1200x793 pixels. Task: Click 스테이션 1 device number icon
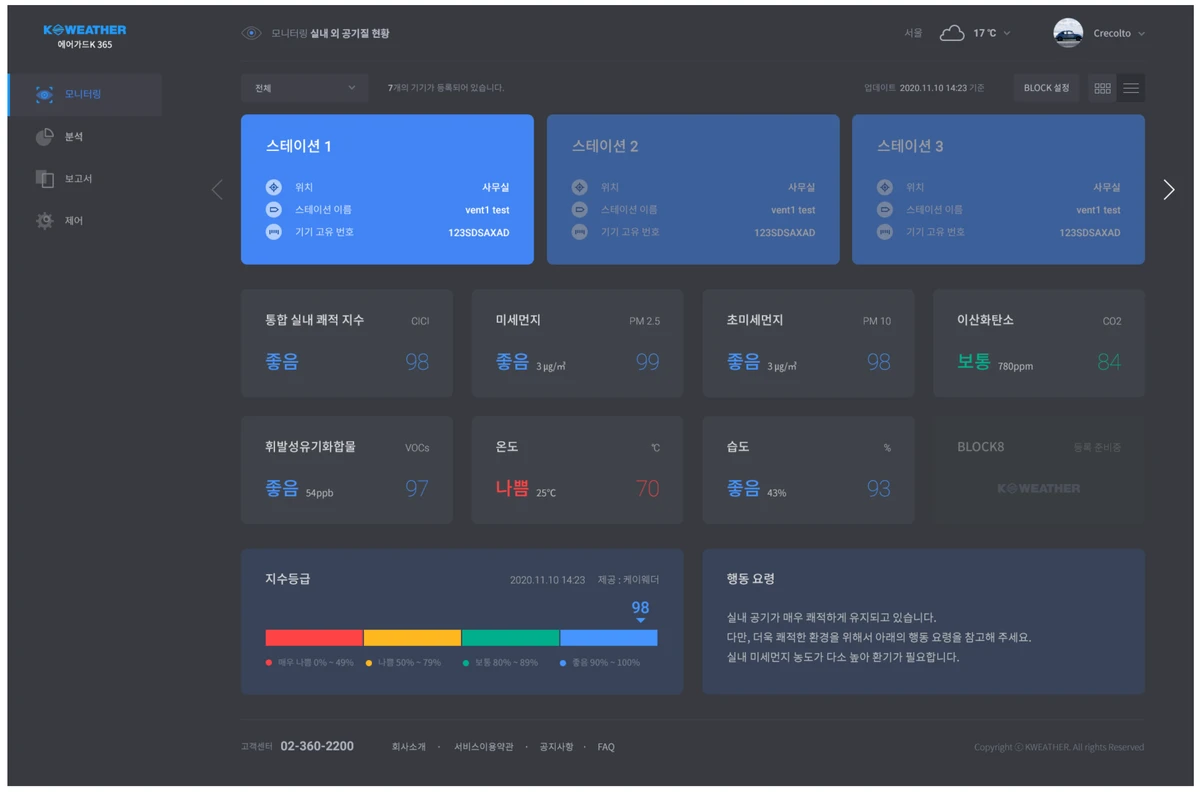(x=273, y=232)
